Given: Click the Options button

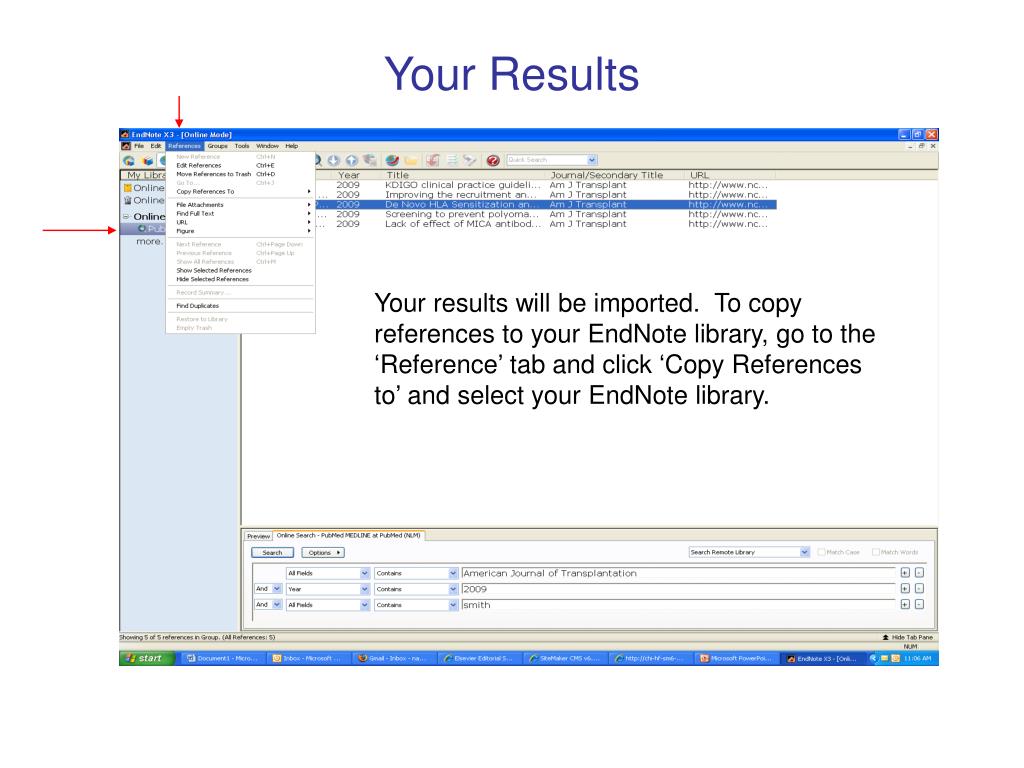Looking at the screenshot, I should pos(323,552).
